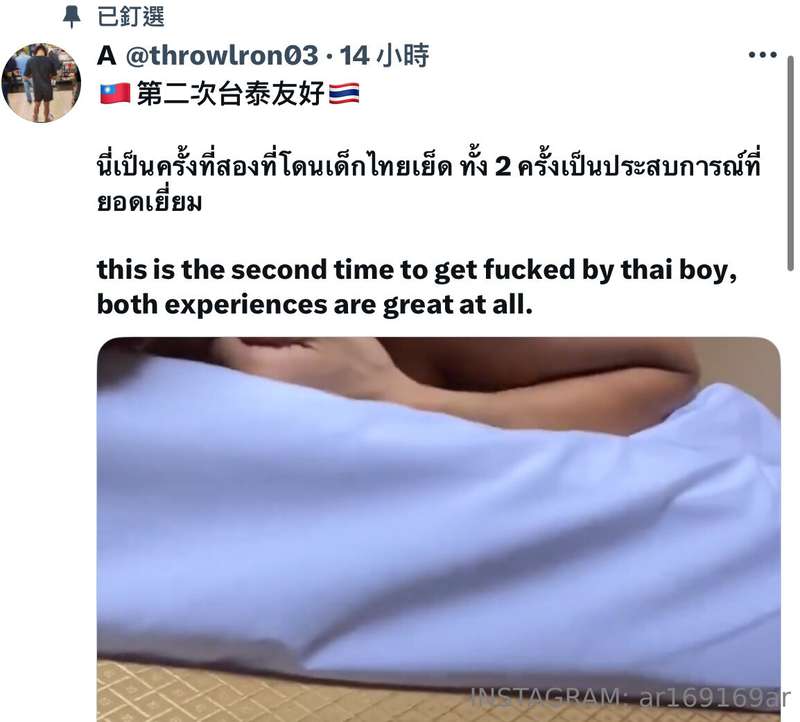Click the Taiwan flag emoji
Viewport: 800px width, 722px height.
point(115,94)
